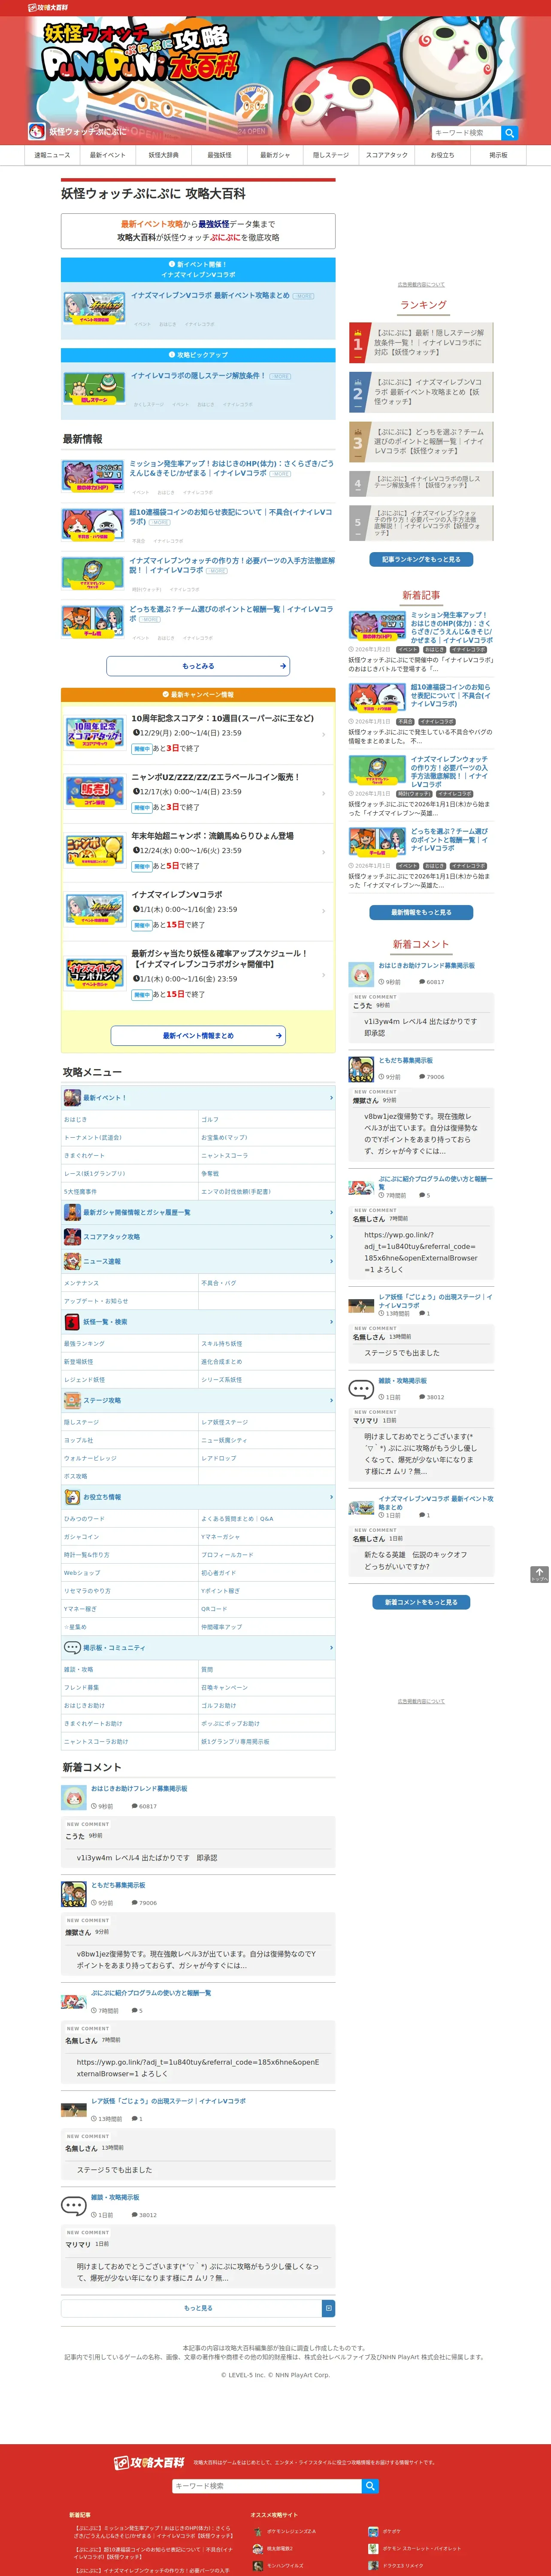
Task: Click the 最新イベント！ menu section icon
Action: coord(72,1097)
